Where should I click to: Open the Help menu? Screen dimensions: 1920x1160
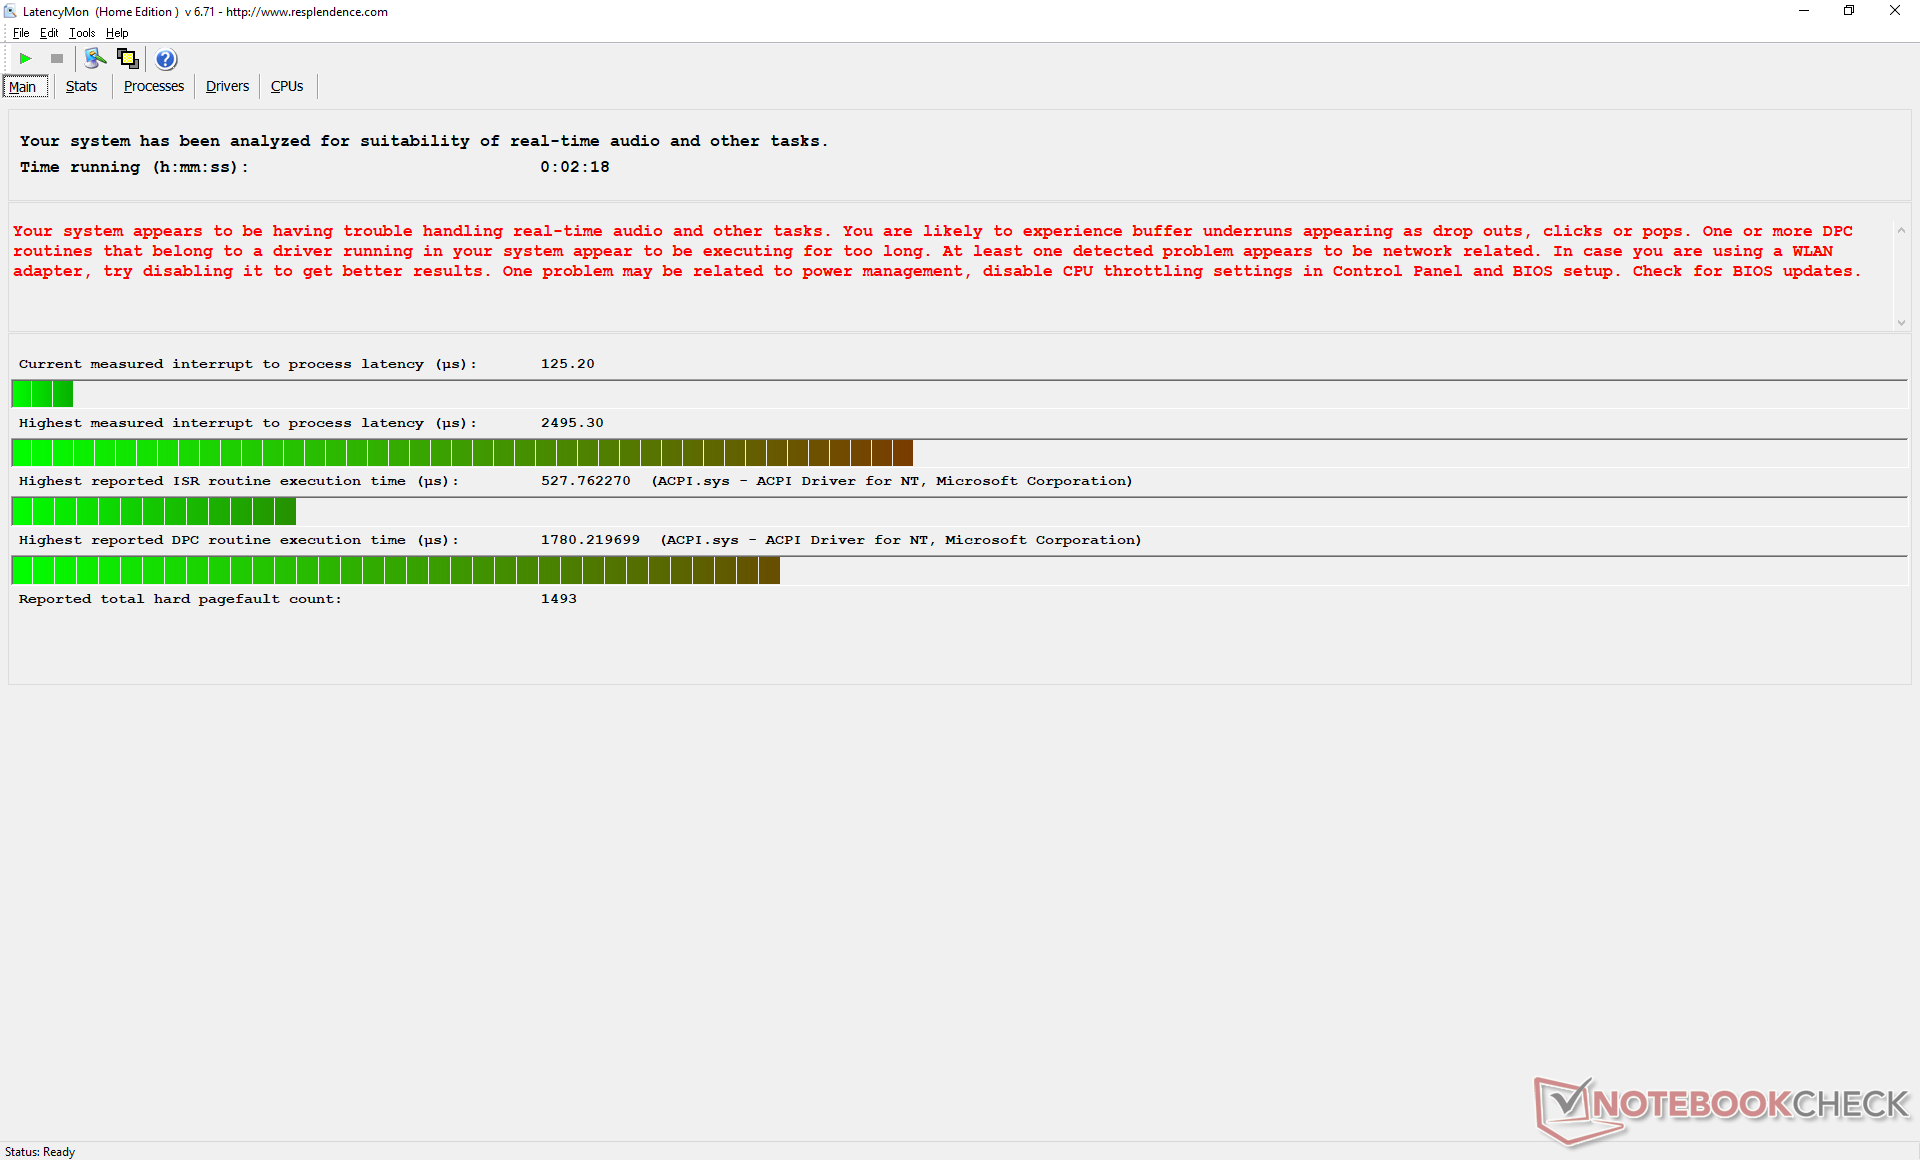coord(117,33)
